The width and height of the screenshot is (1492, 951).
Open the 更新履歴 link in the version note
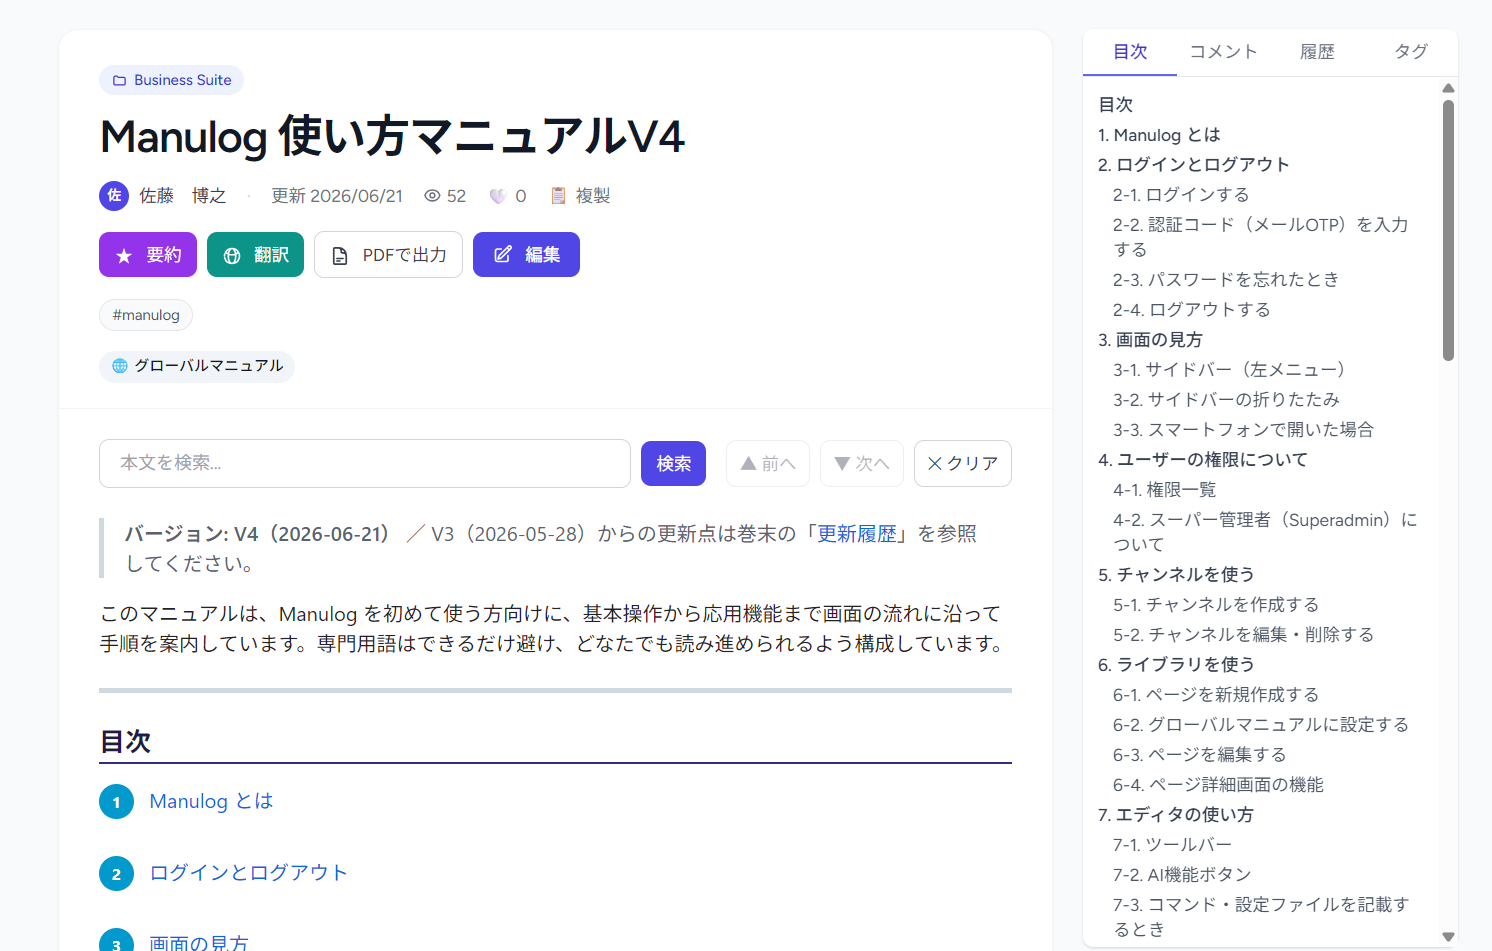pyautogui.click(x=857, y=534)
